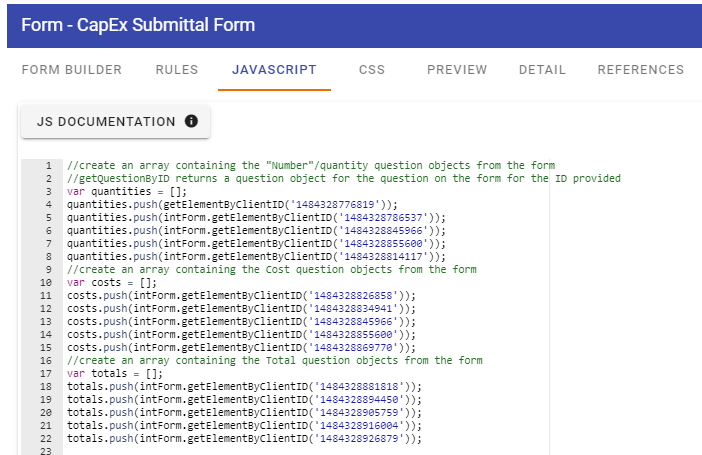The width and height of the screenshot is (702, 455).
Task: Place cursor on var costs line
Action: (112, 283)
